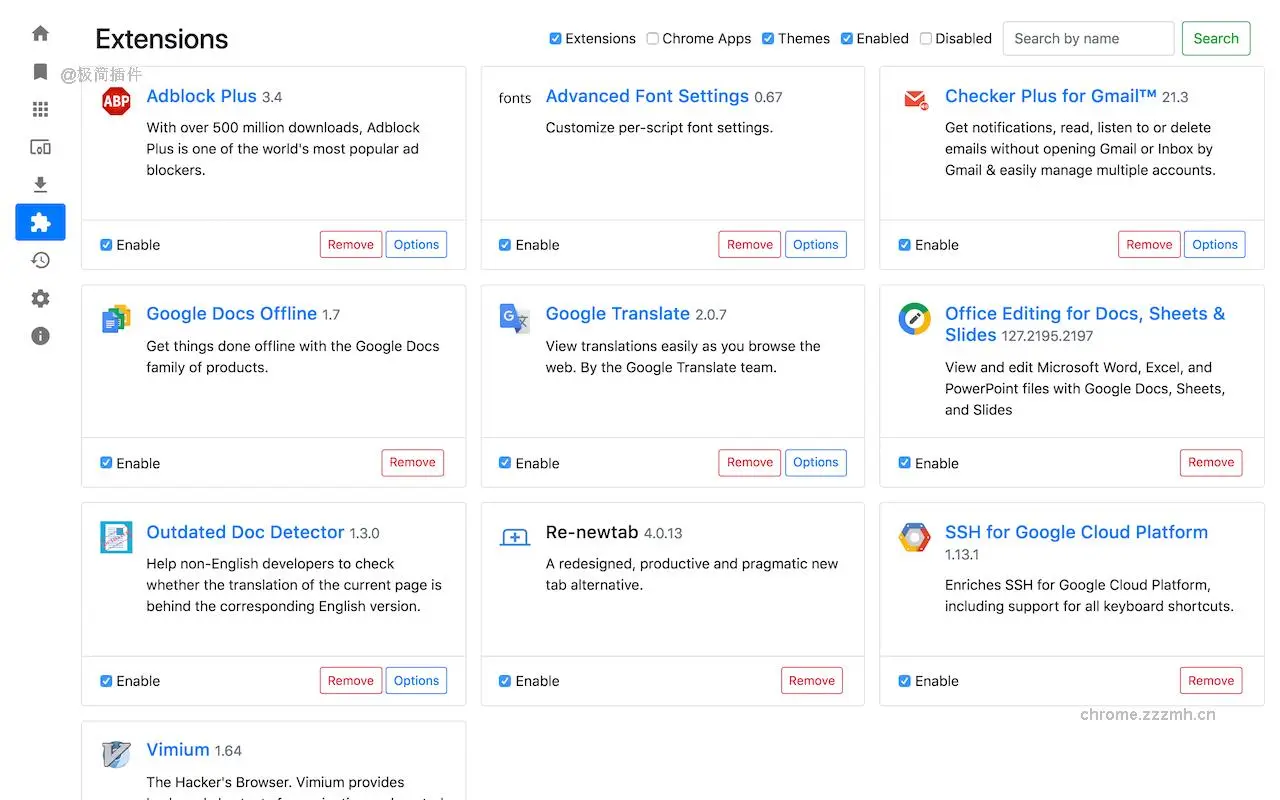The height and width of the screenshot is (800, 1280).
Task: Disable Google Translate via Enable checkbox
Action: (505, 463)
